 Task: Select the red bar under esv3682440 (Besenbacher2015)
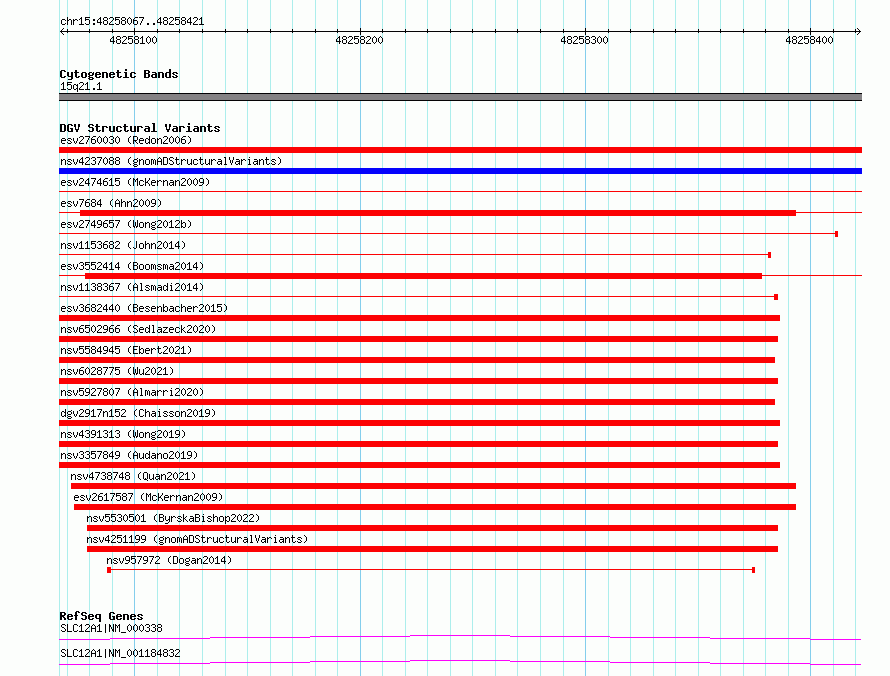click(x=419, y=318)
